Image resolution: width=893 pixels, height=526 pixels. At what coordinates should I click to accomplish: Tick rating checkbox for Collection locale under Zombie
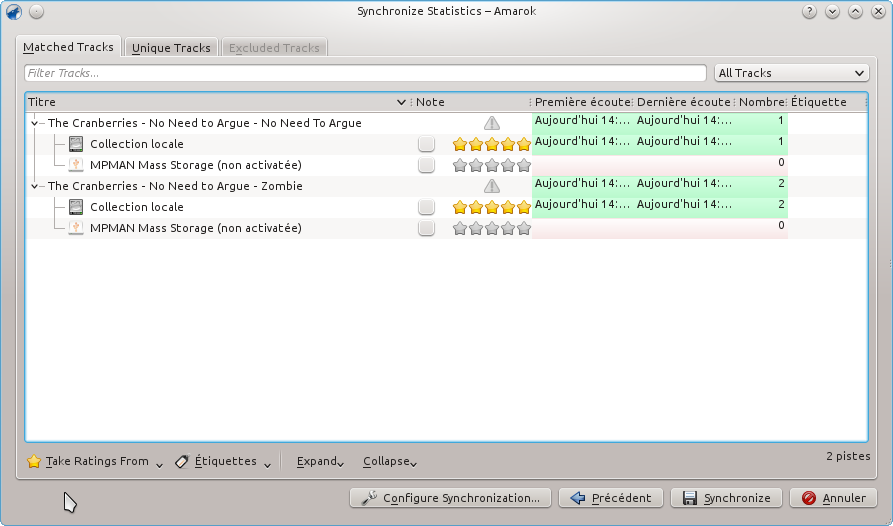(426, 207)
